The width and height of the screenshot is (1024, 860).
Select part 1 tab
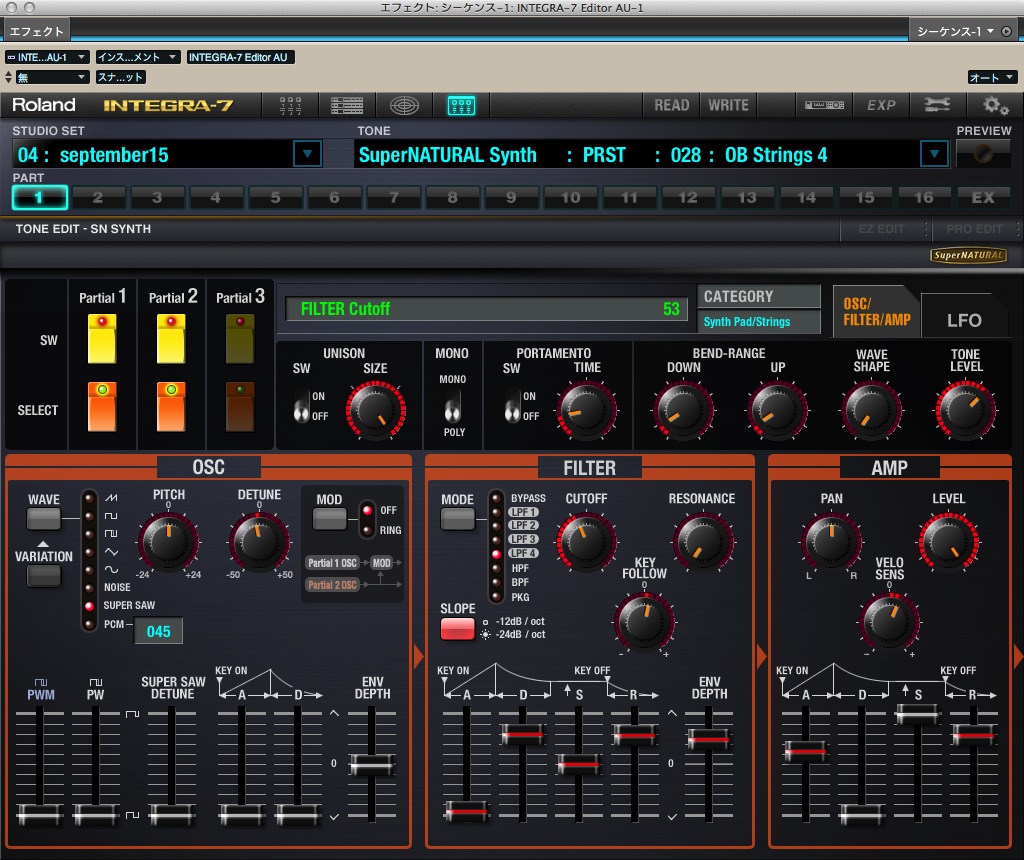tap(39, 197)
